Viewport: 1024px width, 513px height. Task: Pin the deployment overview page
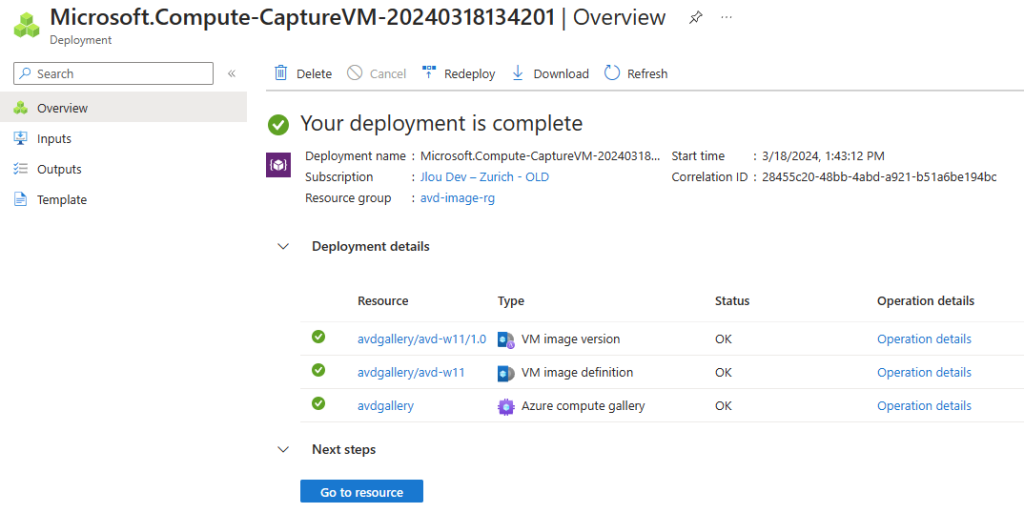[x=696, y=18]
